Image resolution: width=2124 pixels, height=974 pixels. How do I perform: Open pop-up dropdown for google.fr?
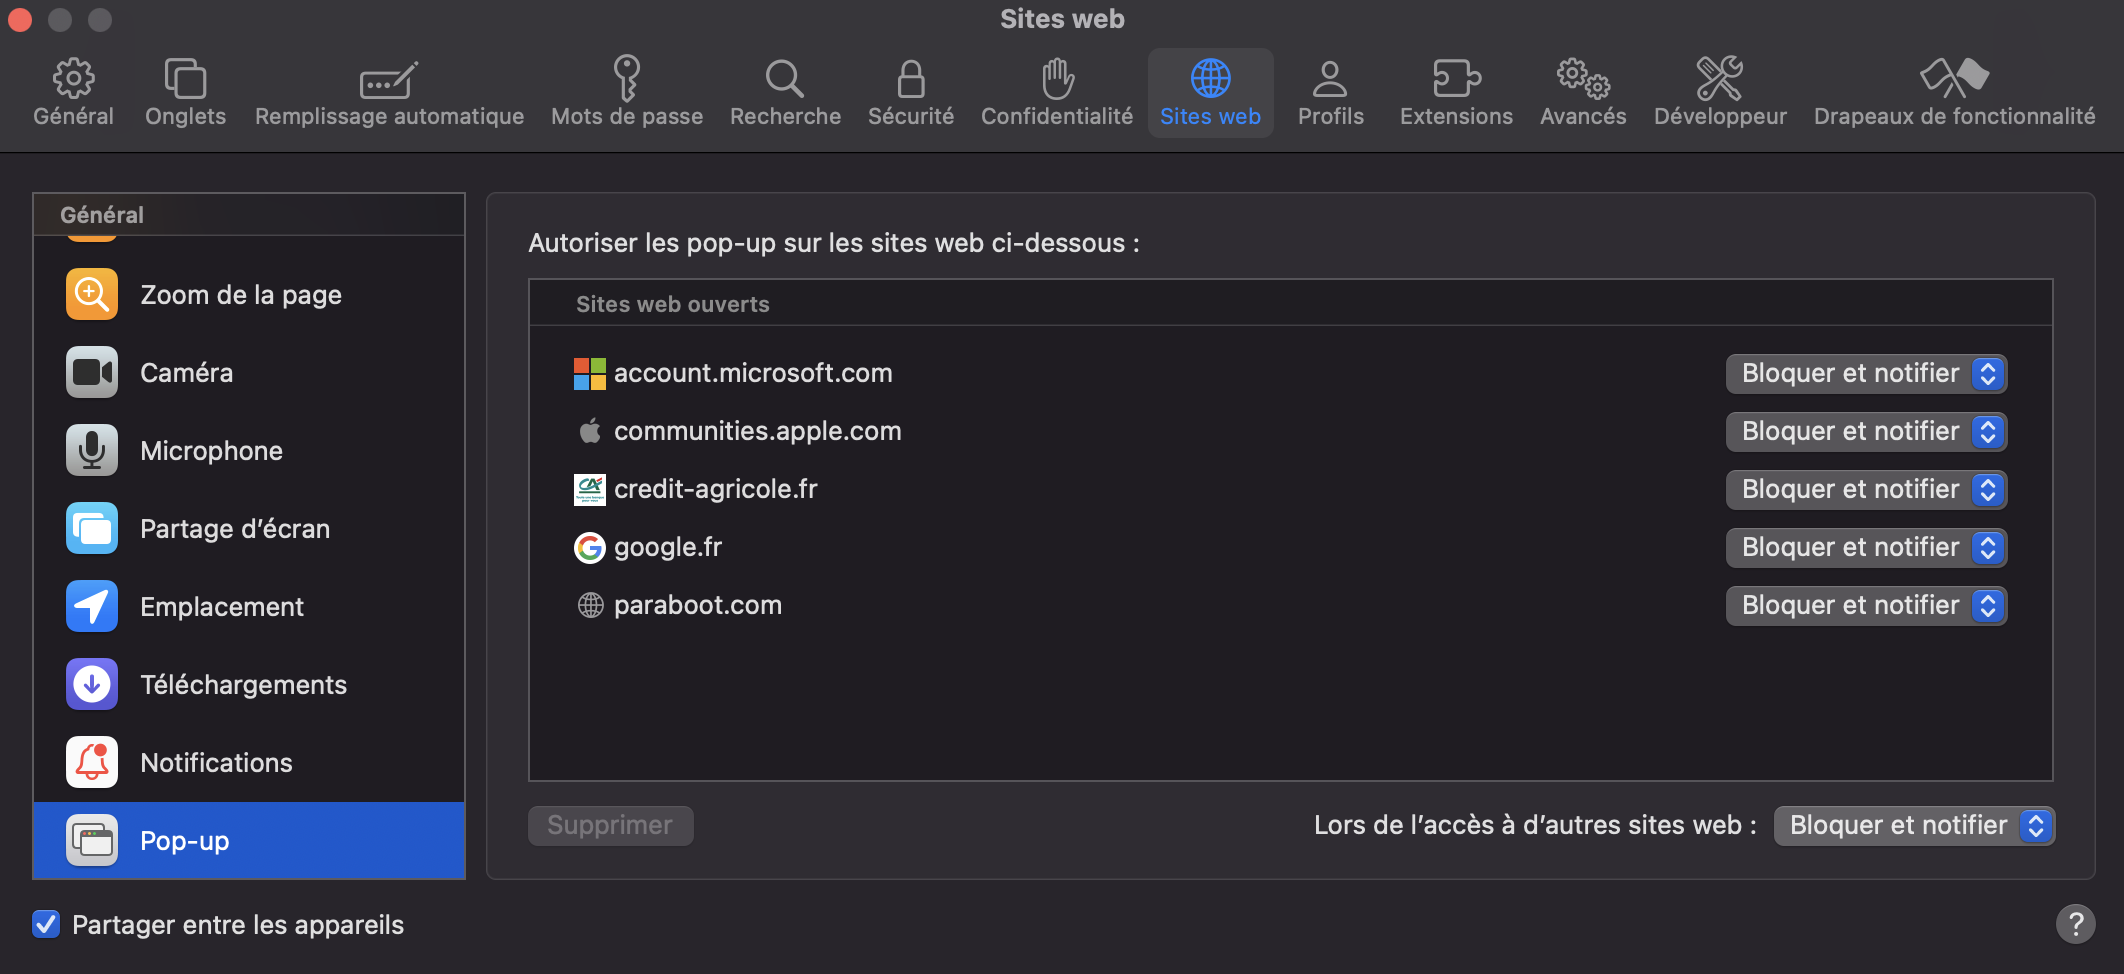tap(1866, 548)
